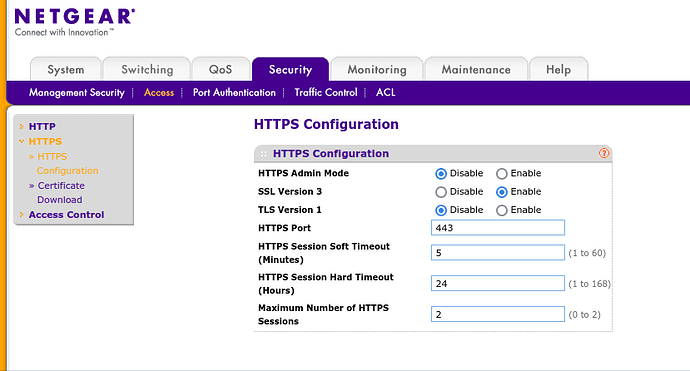Open the Security tab

290,69
